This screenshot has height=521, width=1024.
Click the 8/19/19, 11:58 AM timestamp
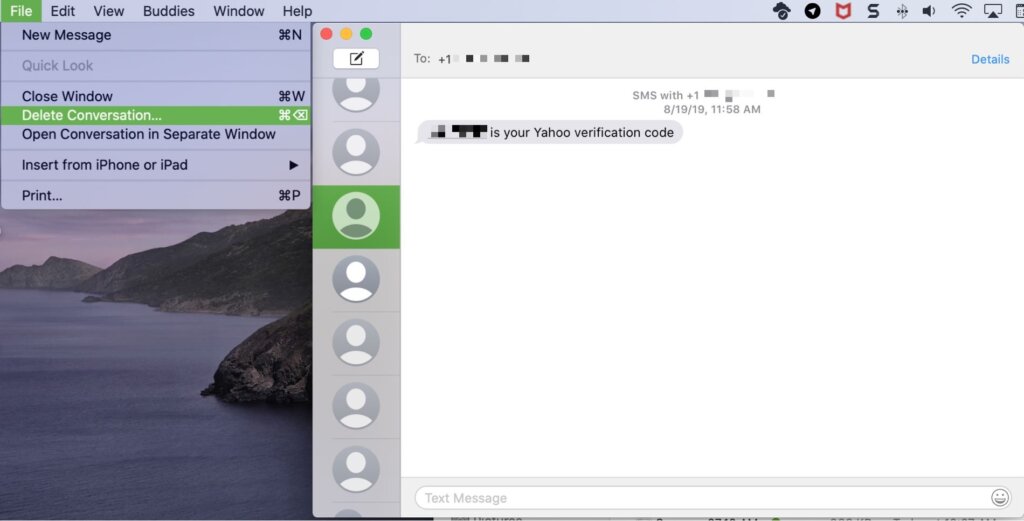pyautogui.click(x=712, y=110)
